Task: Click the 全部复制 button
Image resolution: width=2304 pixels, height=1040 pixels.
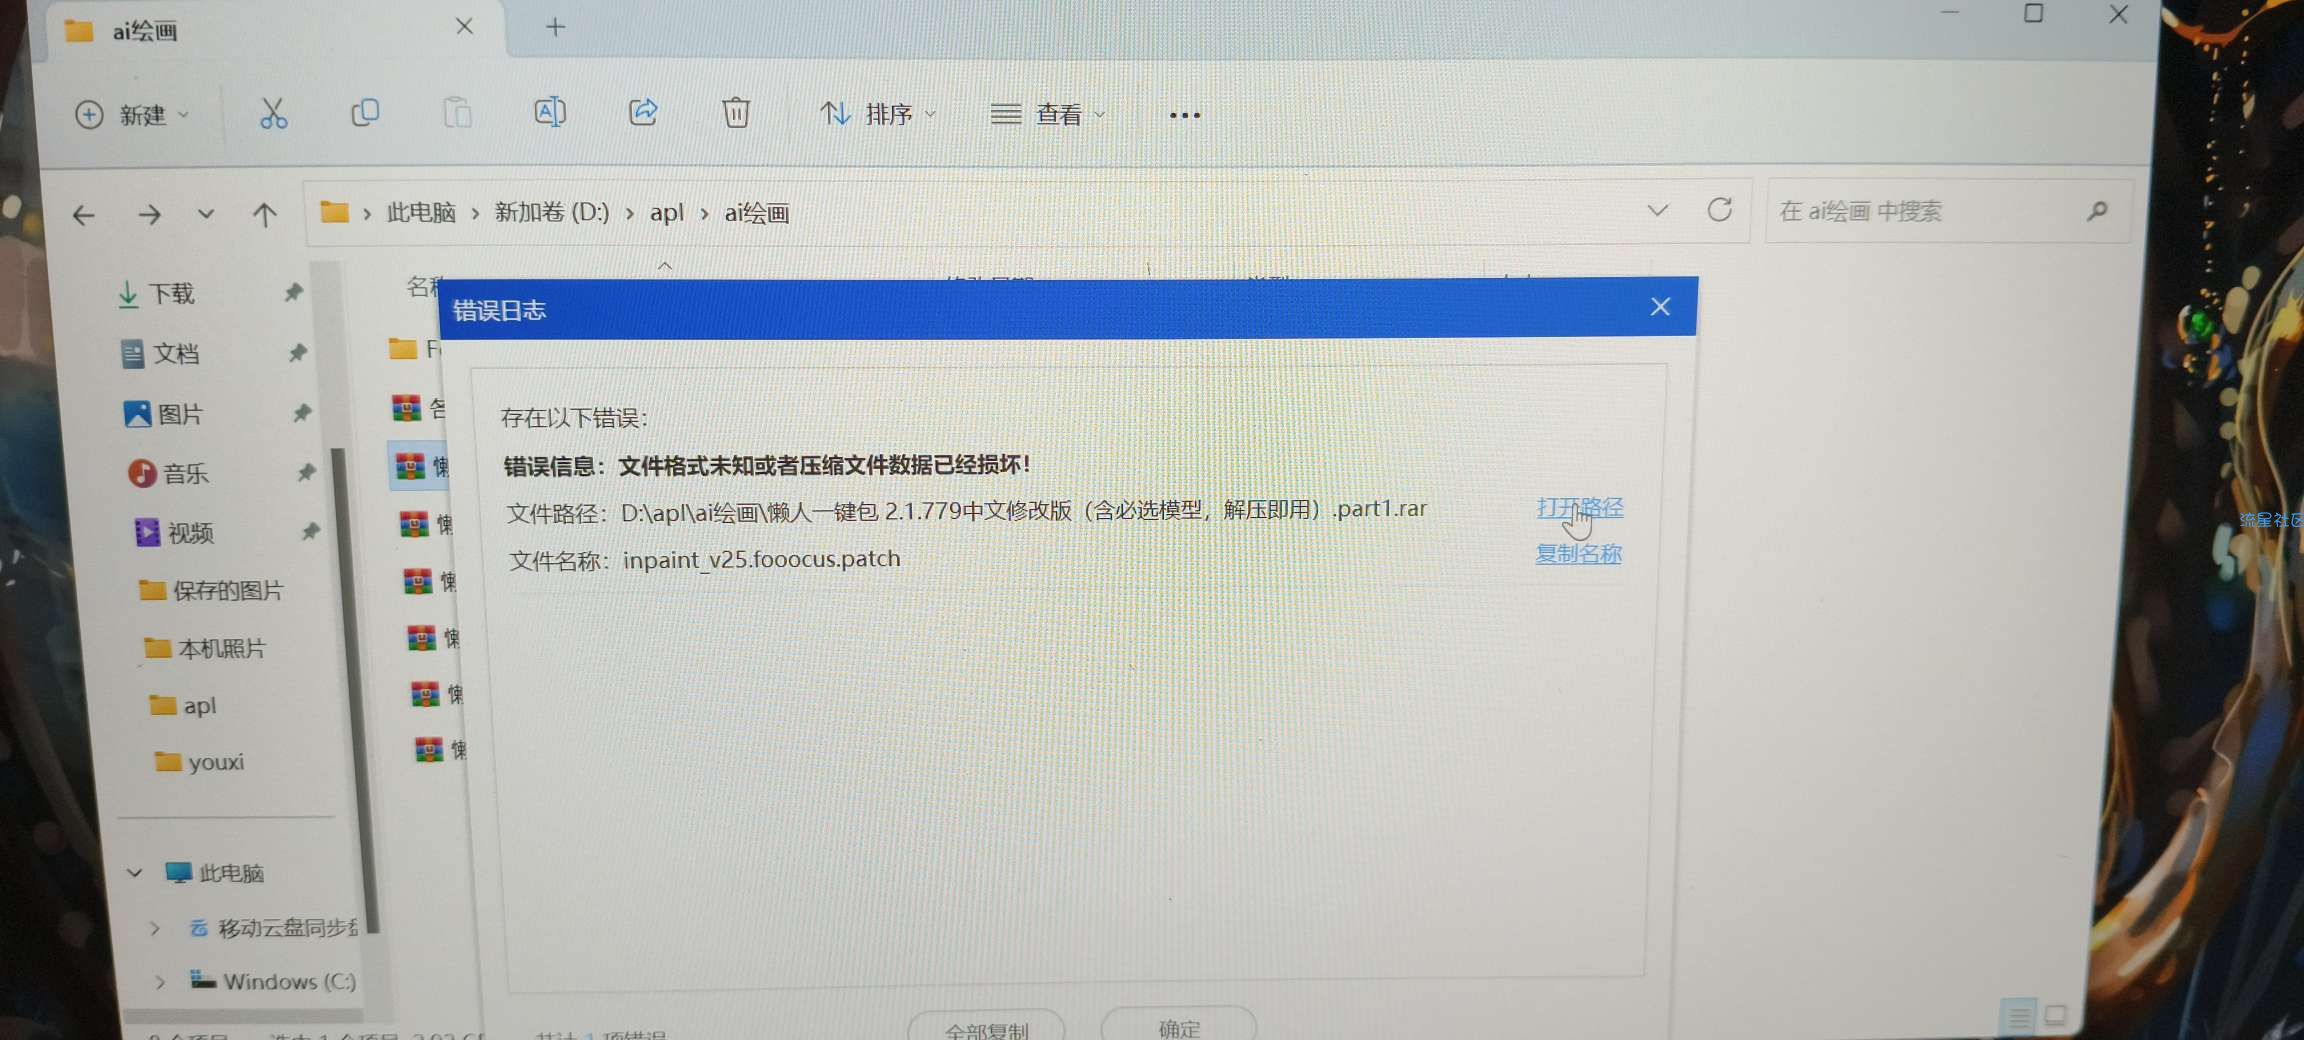Action: [x=987, y=1028]
